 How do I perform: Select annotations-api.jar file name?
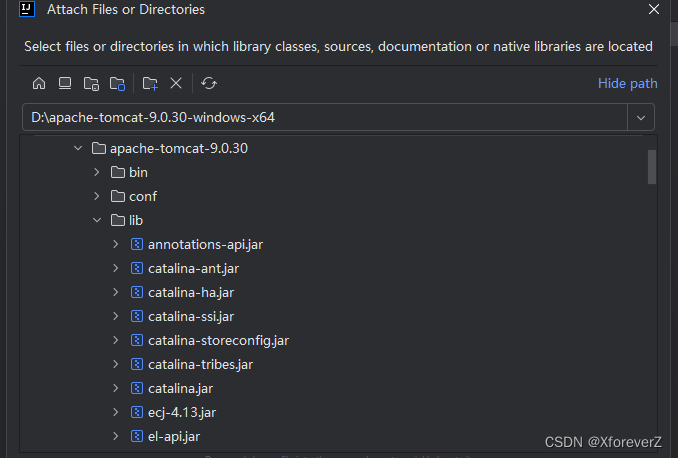[x=205, y=245]
